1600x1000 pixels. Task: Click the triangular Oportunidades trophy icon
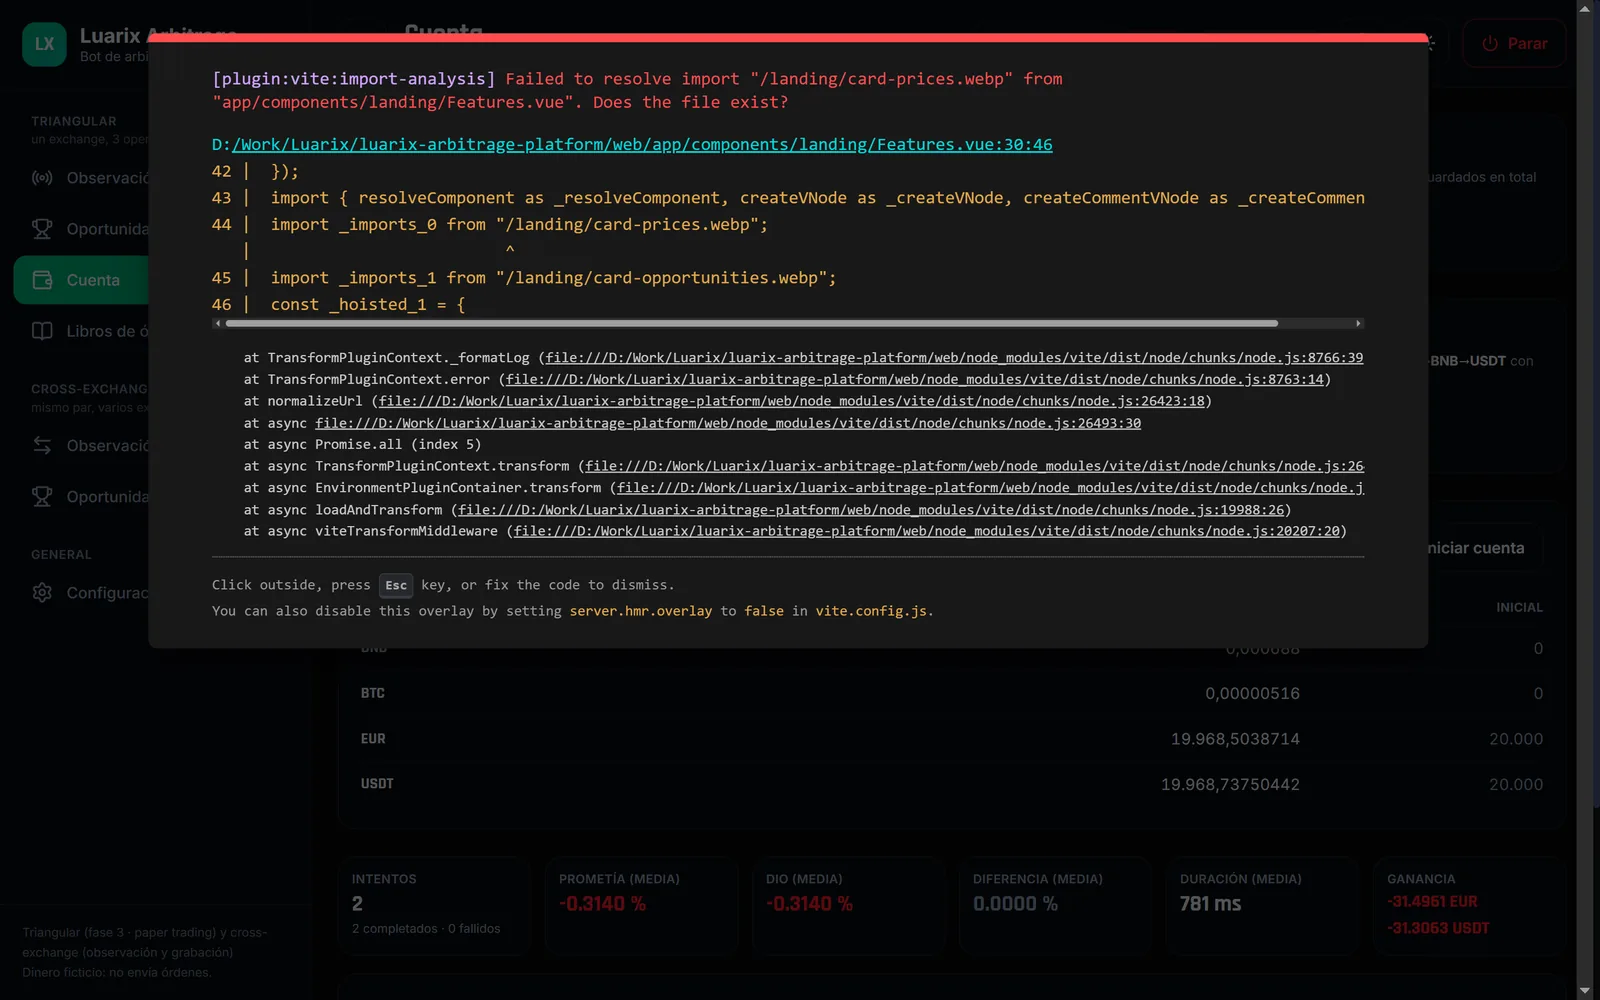coord(42,229)
